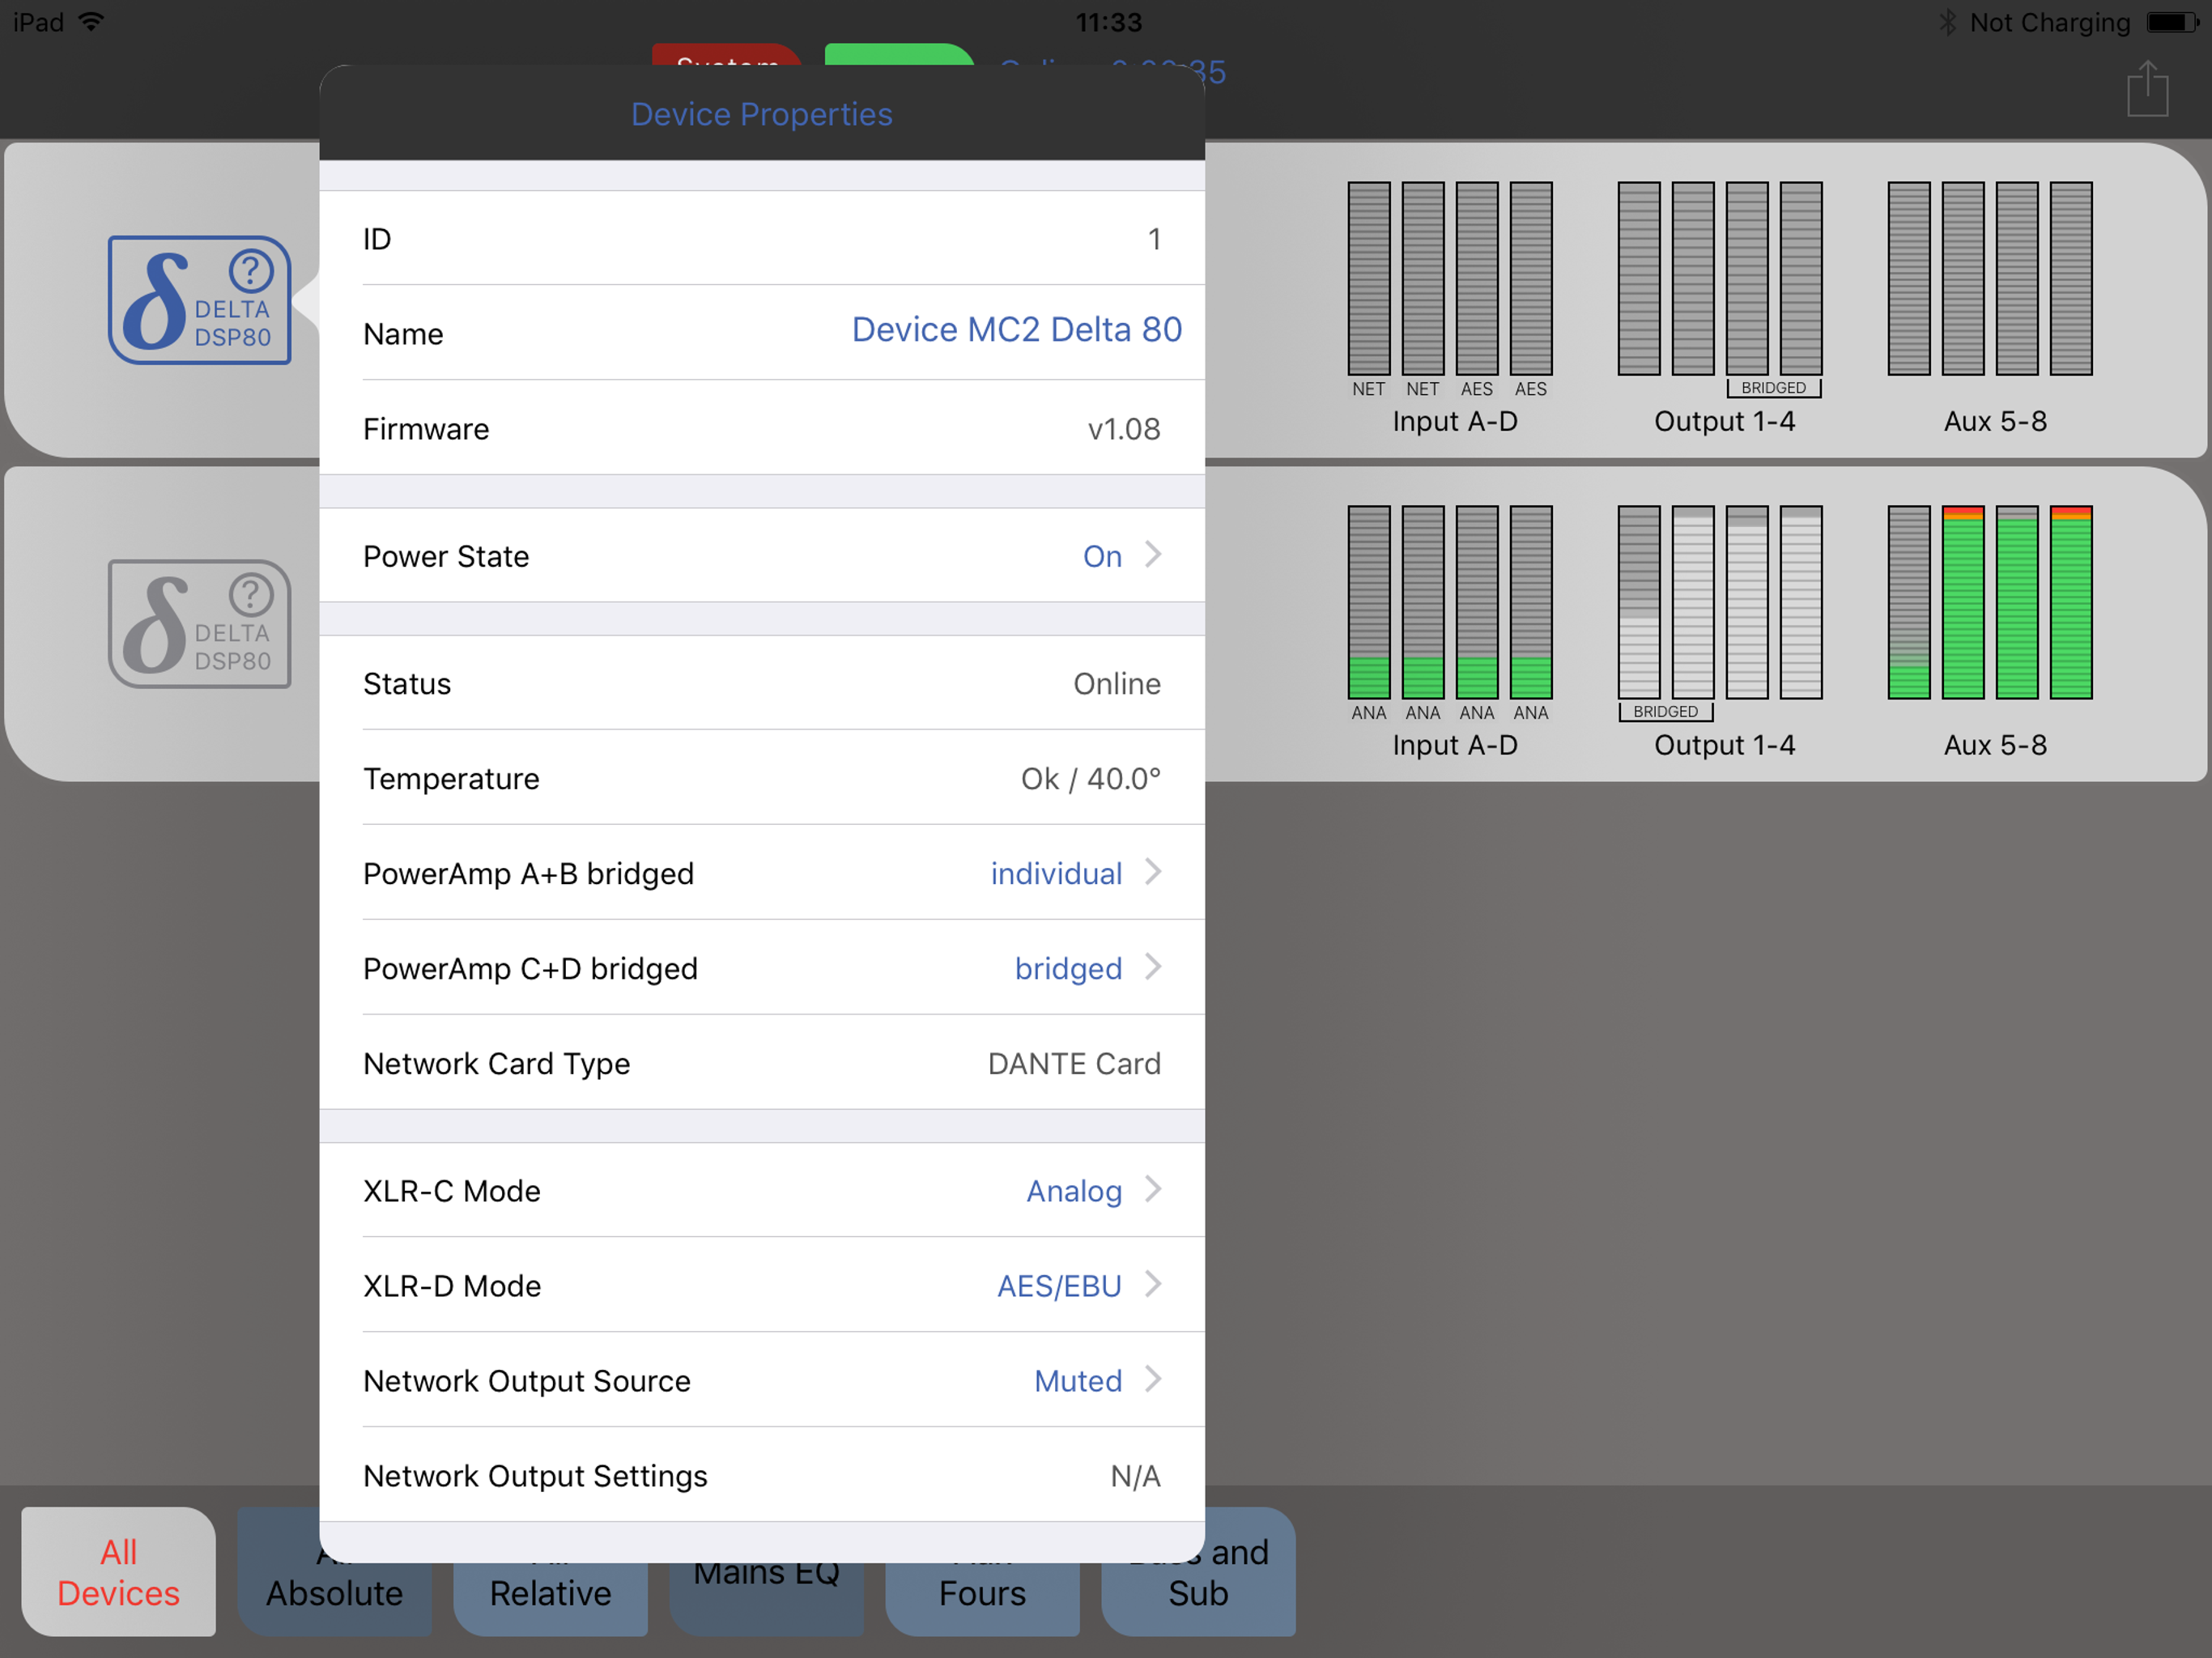Tap the grey Delta DSP80 device icon
The height and width of the screenshot is (1658, 2212).
(199, 624)
